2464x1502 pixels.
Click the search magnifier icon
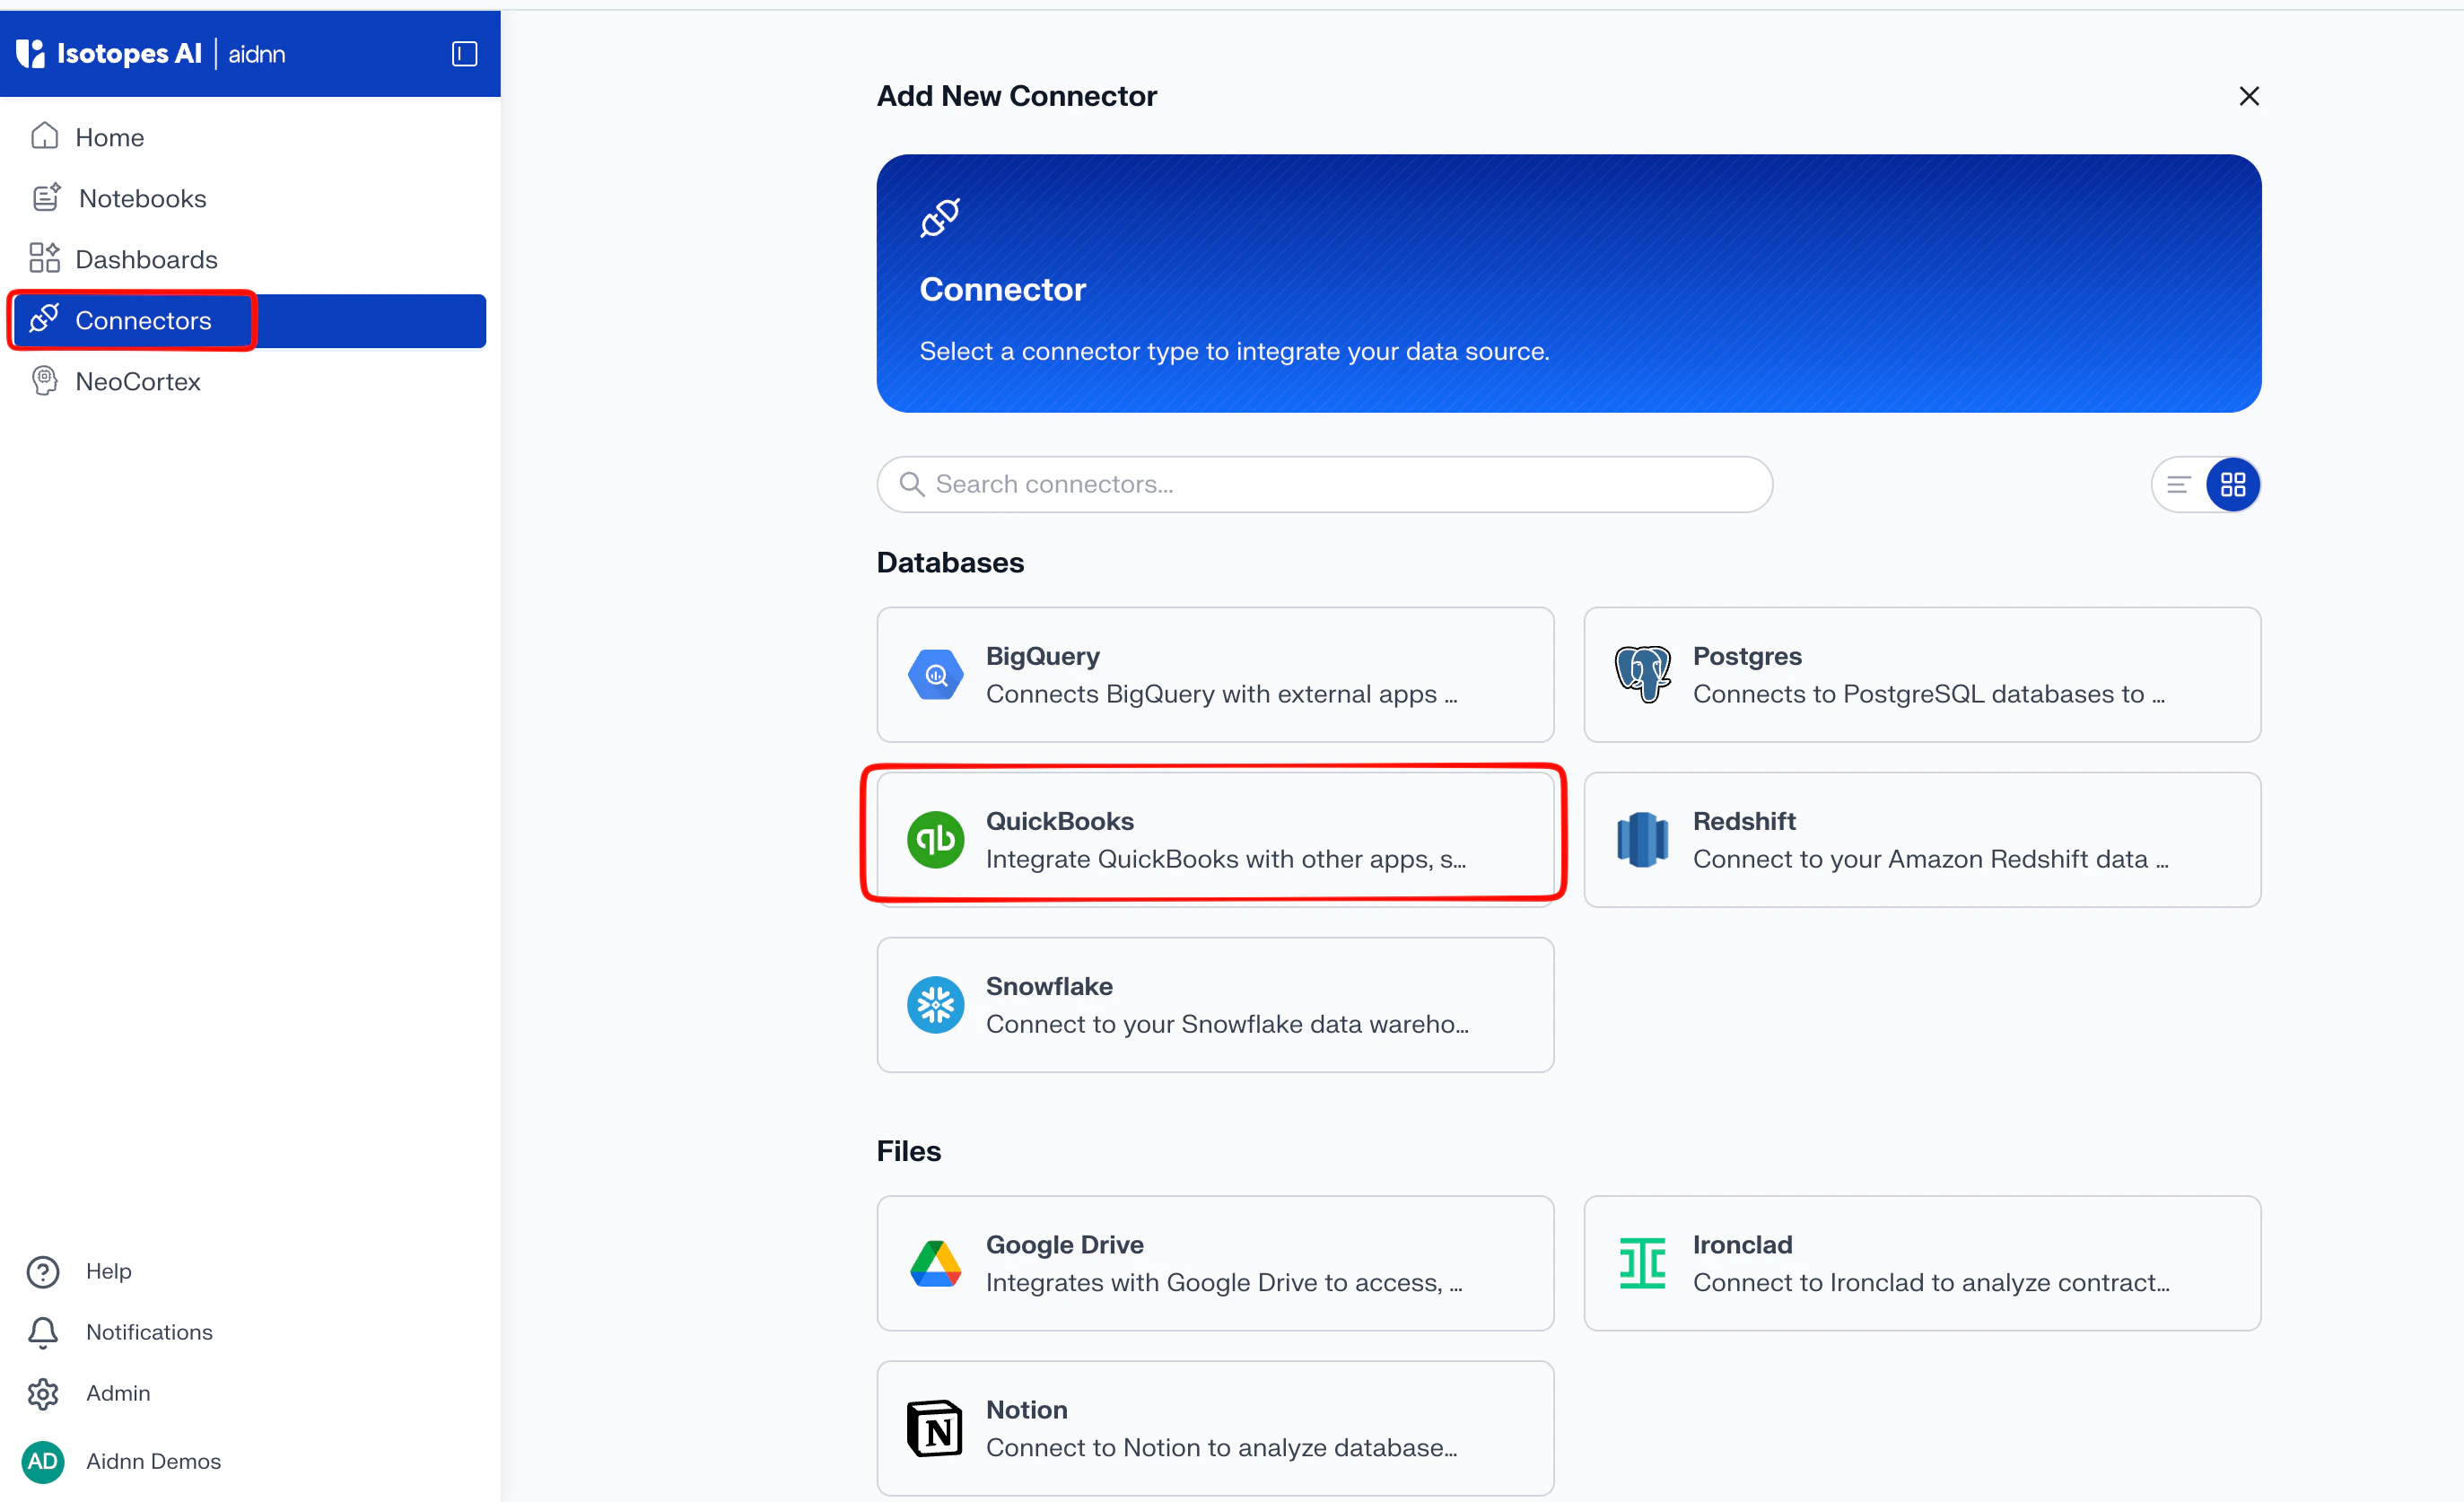tap(912, 484)
